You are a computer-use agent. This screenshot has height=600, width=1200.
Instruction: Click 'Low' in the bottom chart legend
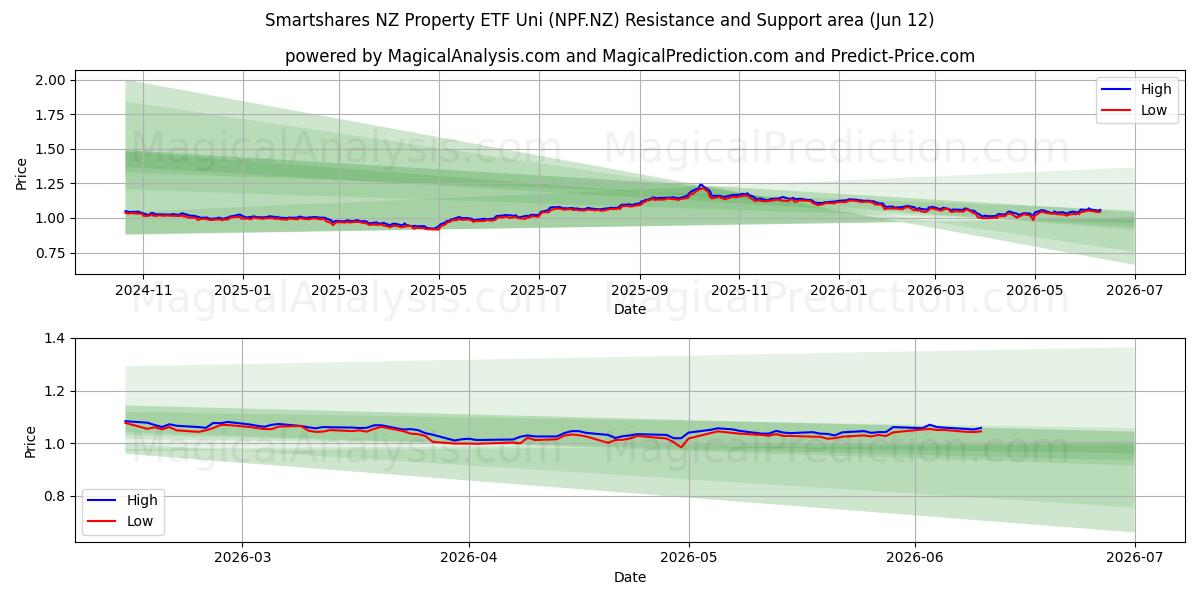[x=140, y=521]
